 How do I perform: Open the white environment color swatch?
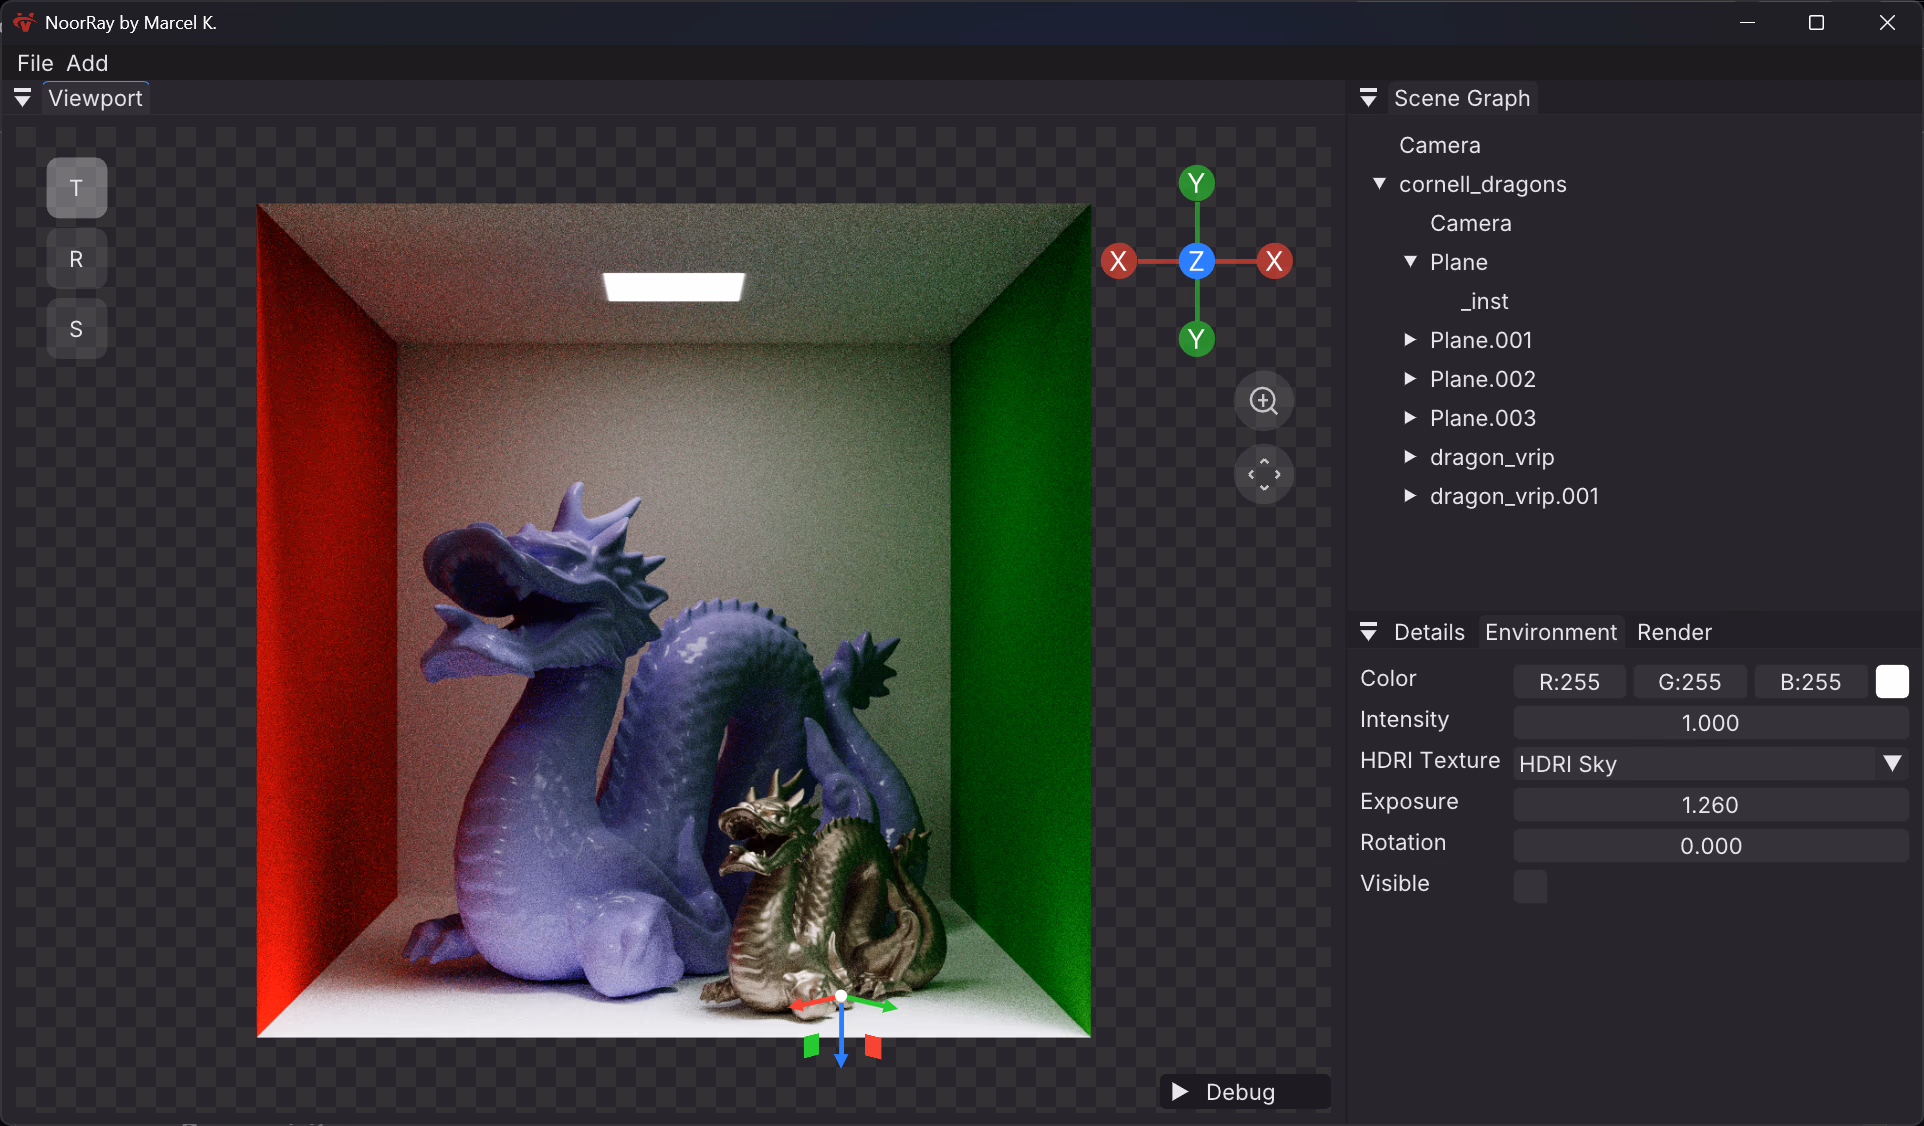point(1891,682)
